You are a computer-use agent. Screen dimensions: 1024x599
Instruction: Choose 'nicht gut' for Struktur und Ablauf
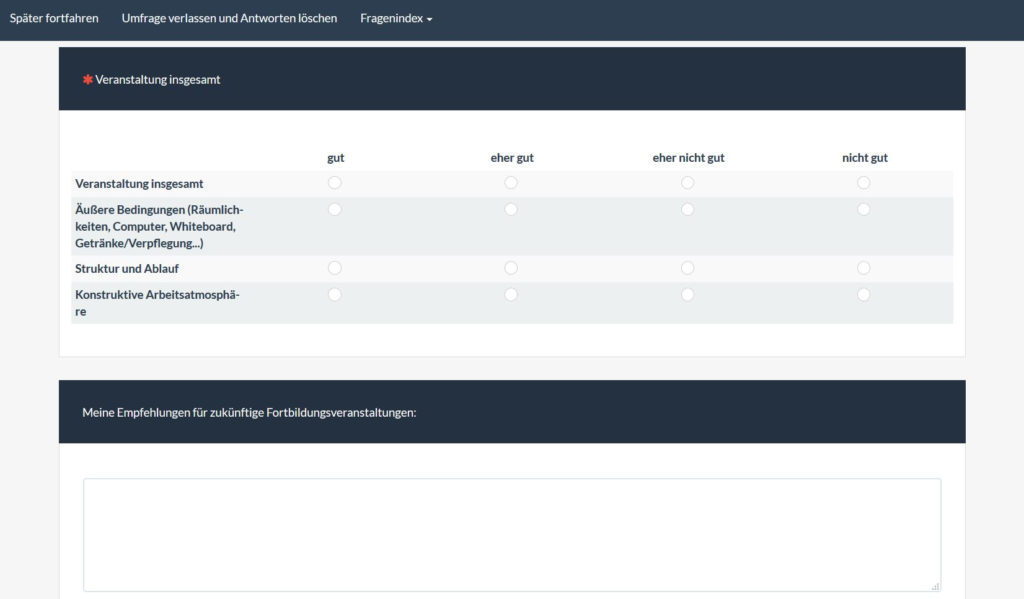coord(864,268)
